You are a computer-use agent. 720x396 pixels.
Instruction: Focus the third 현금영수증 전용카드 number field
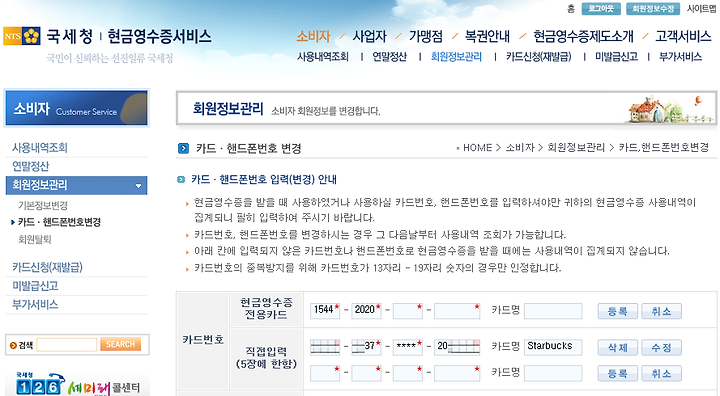click(408, 311)
